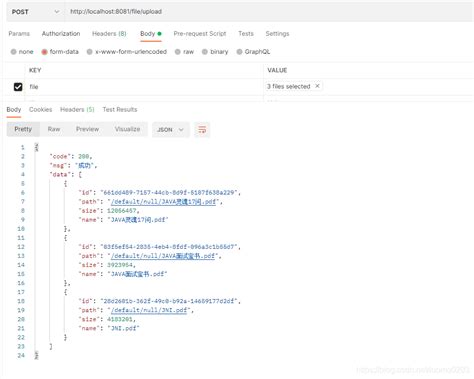Go to the Tests tab
This screenshot has width=474, height=379.
click(x=246, y=34)
